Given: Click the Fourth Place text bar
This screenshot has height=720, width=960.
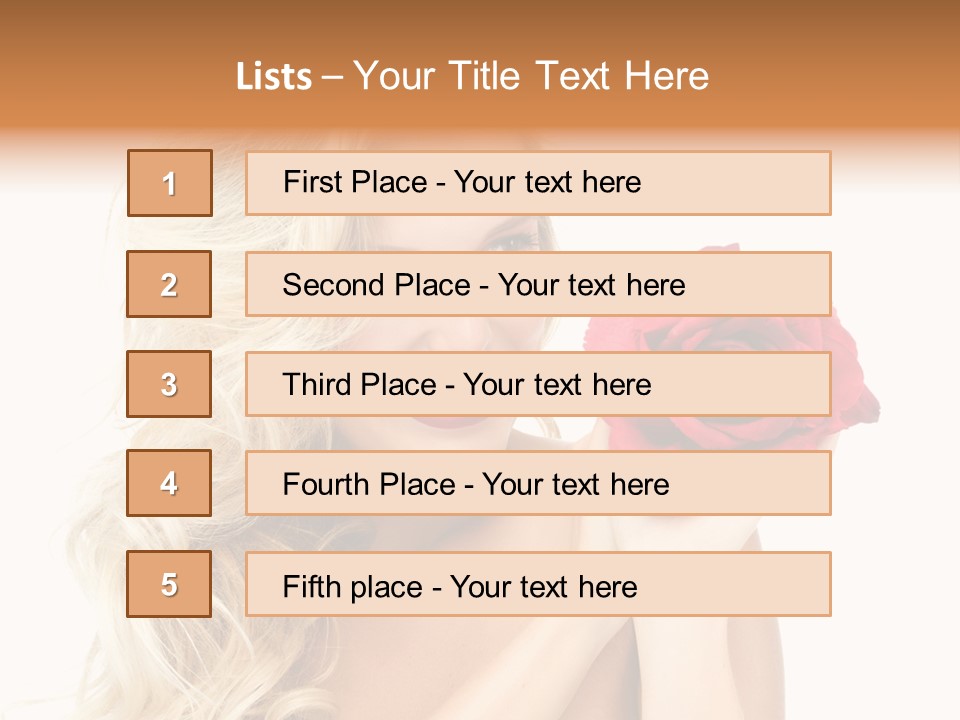Looking at the screenshot, I should click(x=538, y=483).
